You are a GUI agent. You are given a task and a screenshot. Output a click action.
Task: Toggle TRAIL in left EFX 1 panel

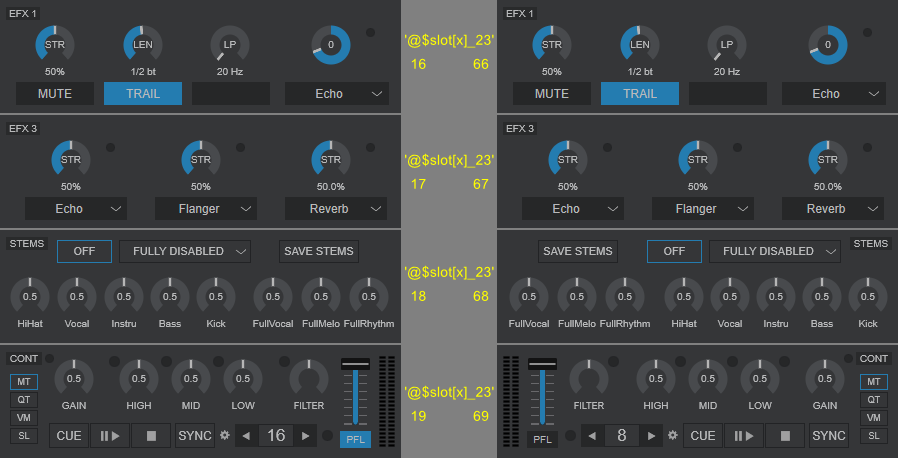click(x=143, y=93)
